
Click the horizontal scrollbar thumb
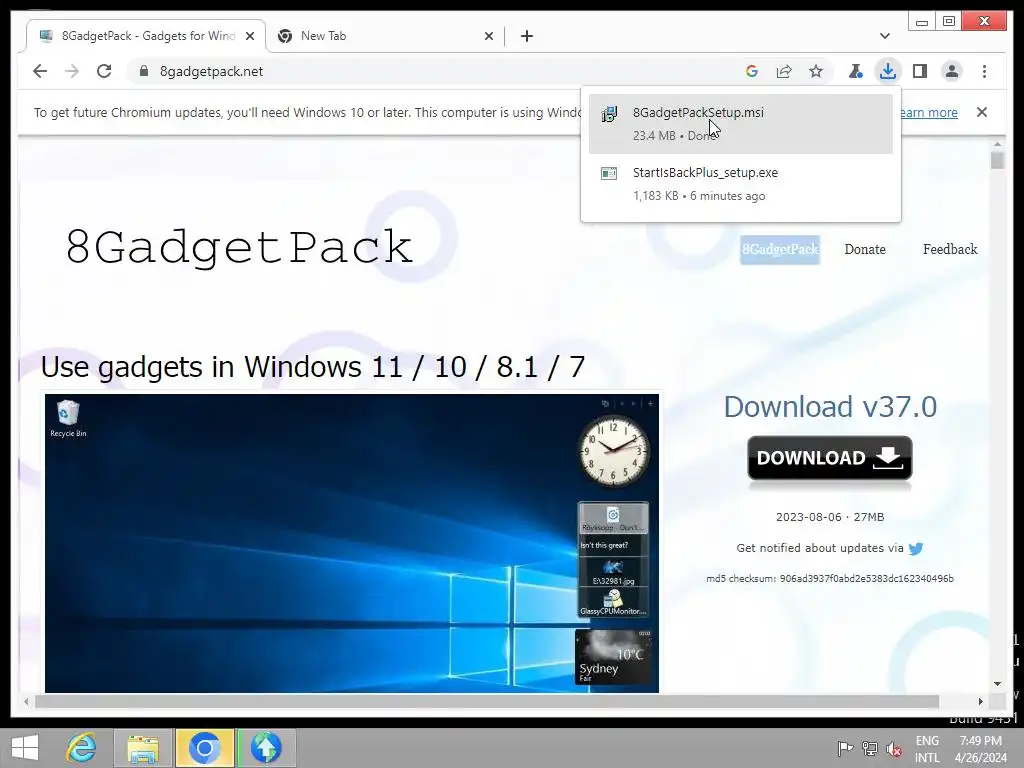pos(487,701)
